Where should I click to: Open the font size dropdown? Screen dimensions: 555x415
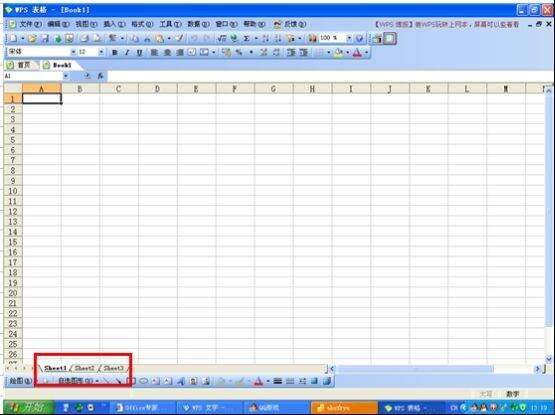(x=101, y=52)
